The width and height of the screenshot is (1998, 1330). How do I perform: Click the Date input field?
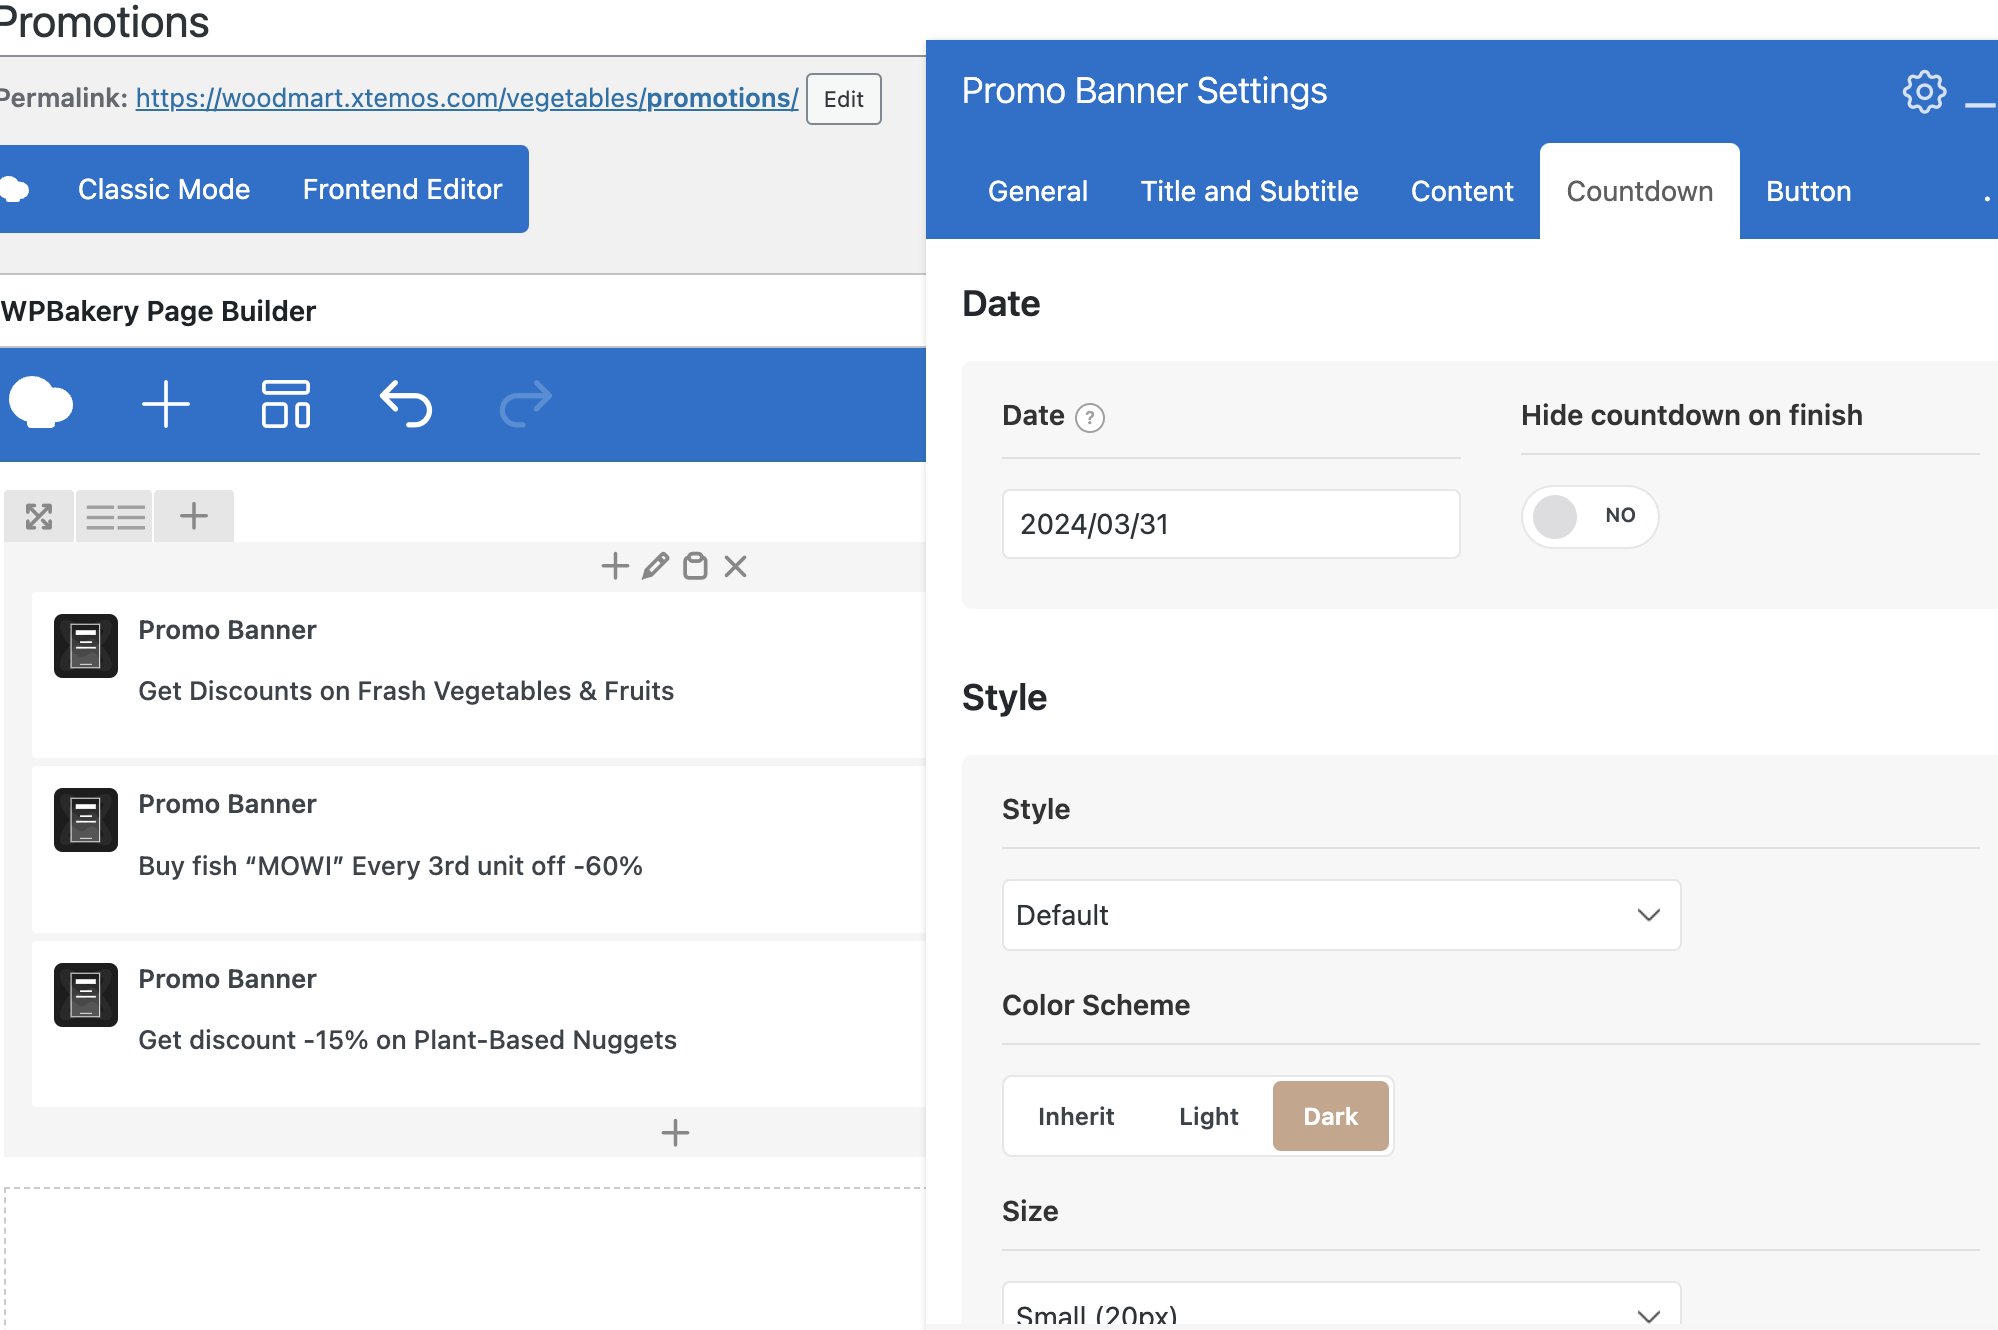coord(1230,524)
